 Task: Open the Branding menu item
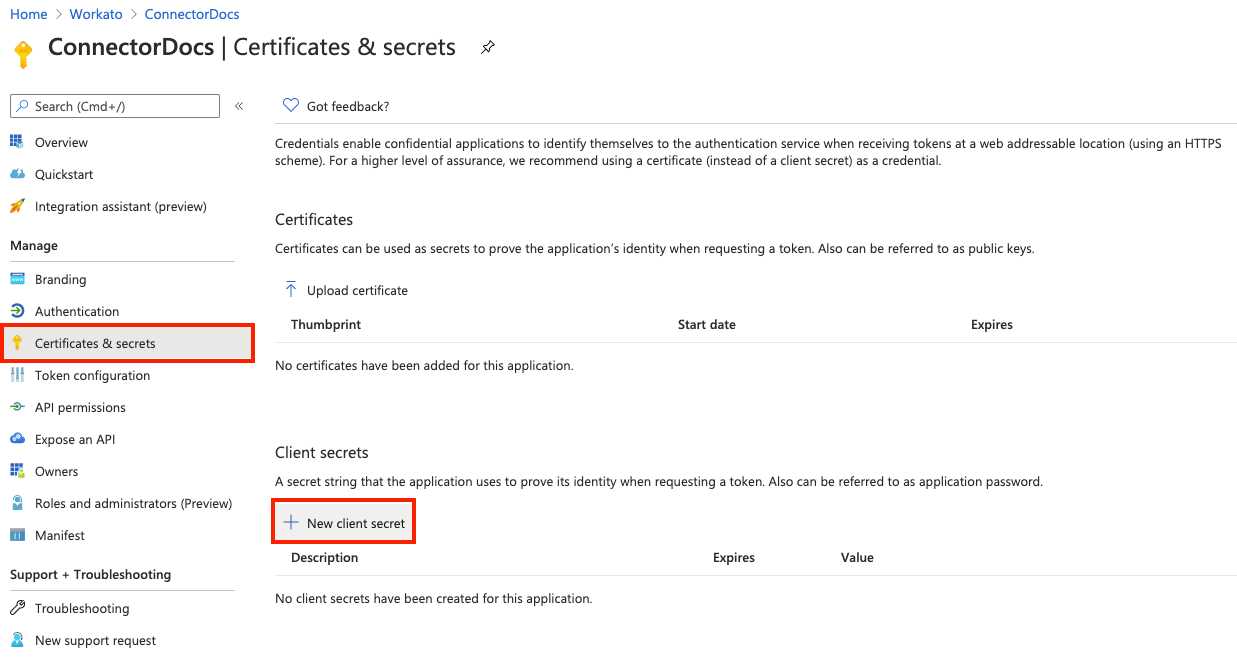pos(60,279)
